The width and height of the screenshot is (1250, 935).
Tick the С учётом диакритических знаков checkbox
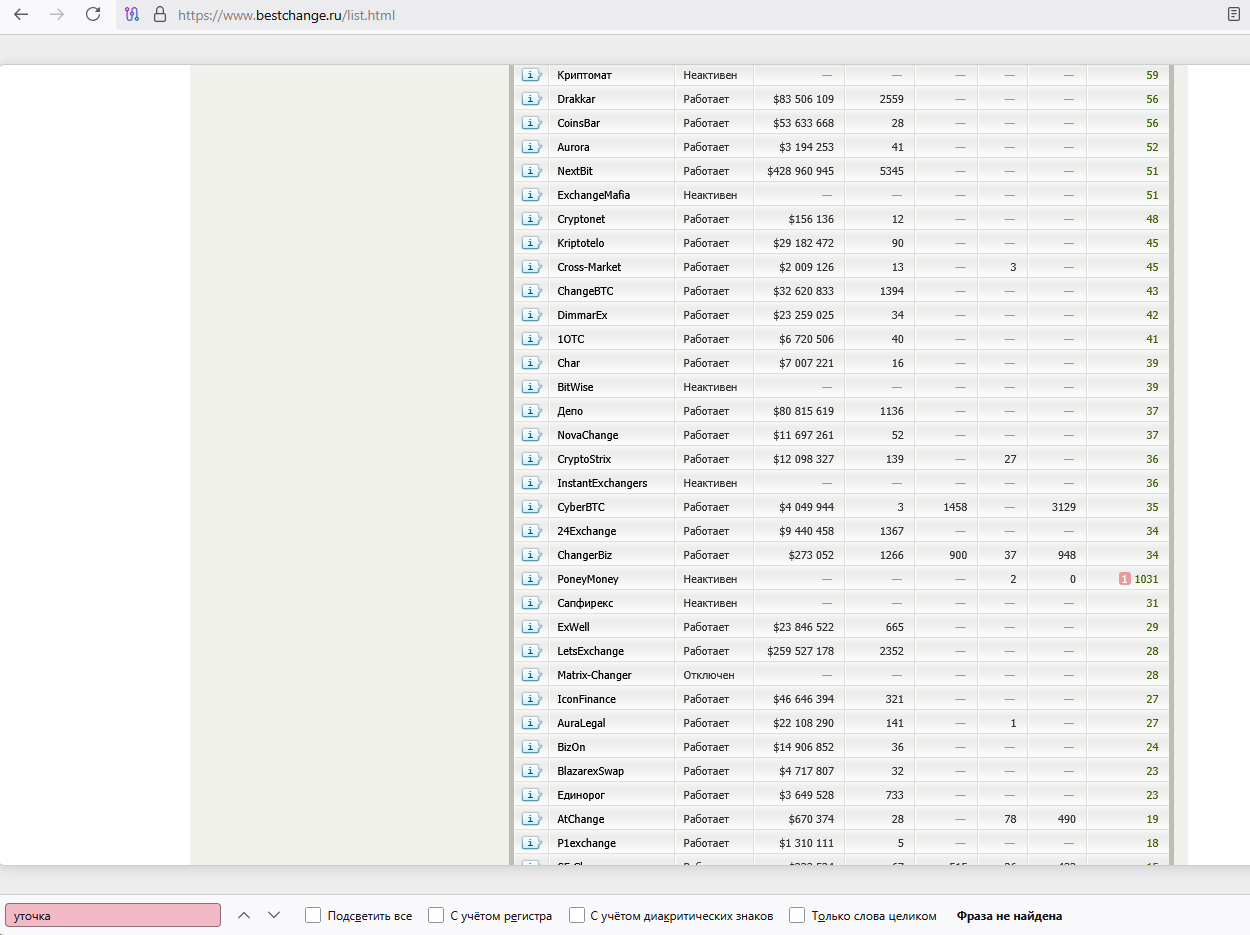[x=577, y=915]
